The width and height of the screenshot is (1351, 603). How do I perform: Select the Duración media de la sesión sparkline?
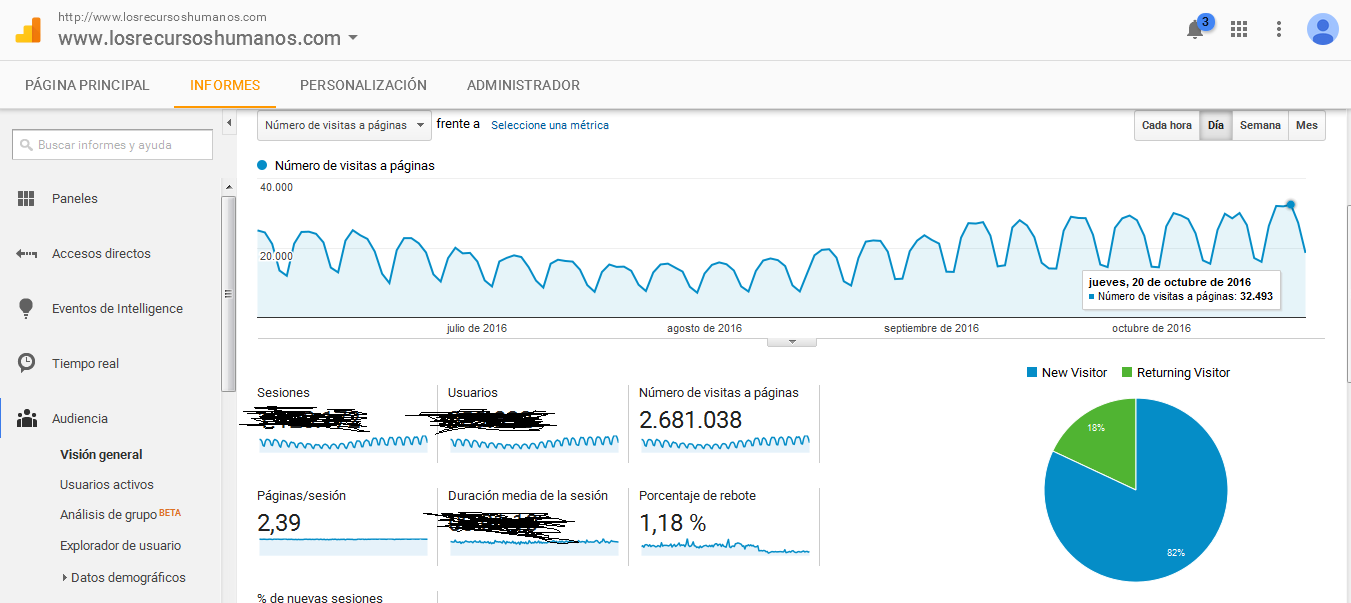pyautogui.click(x=534, y=545)
